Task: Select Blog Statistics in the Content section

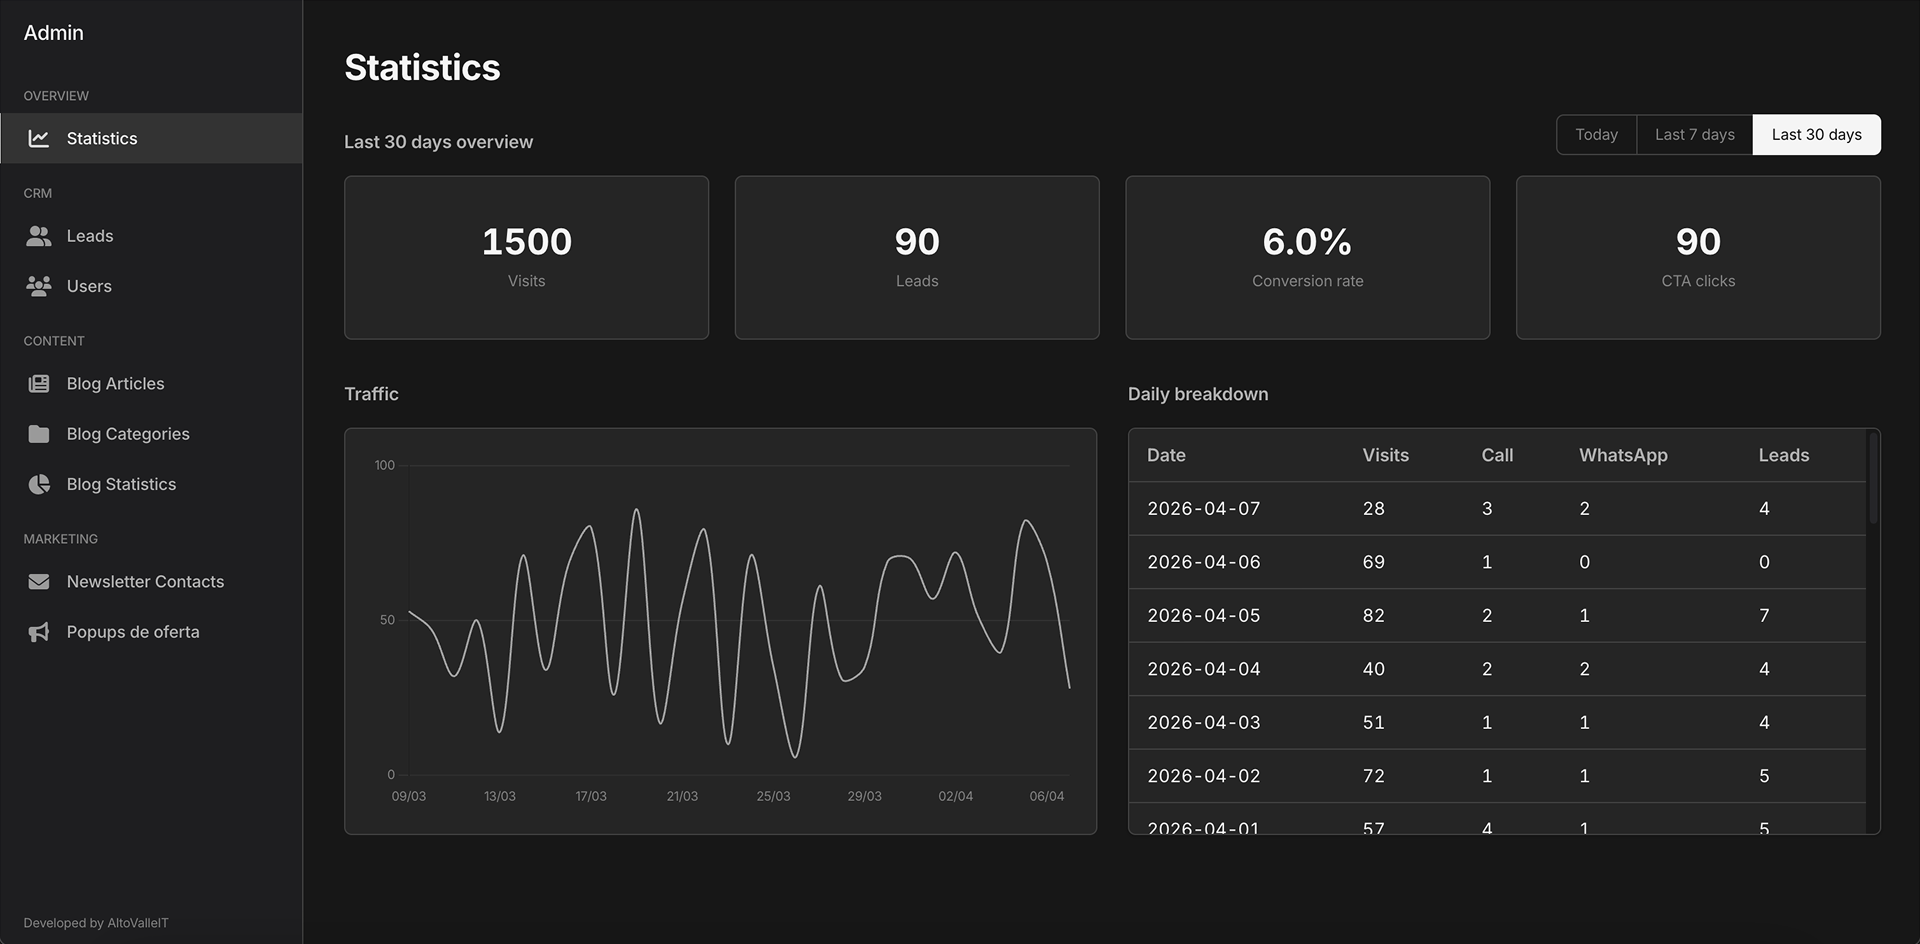Action: click(120, 483)
